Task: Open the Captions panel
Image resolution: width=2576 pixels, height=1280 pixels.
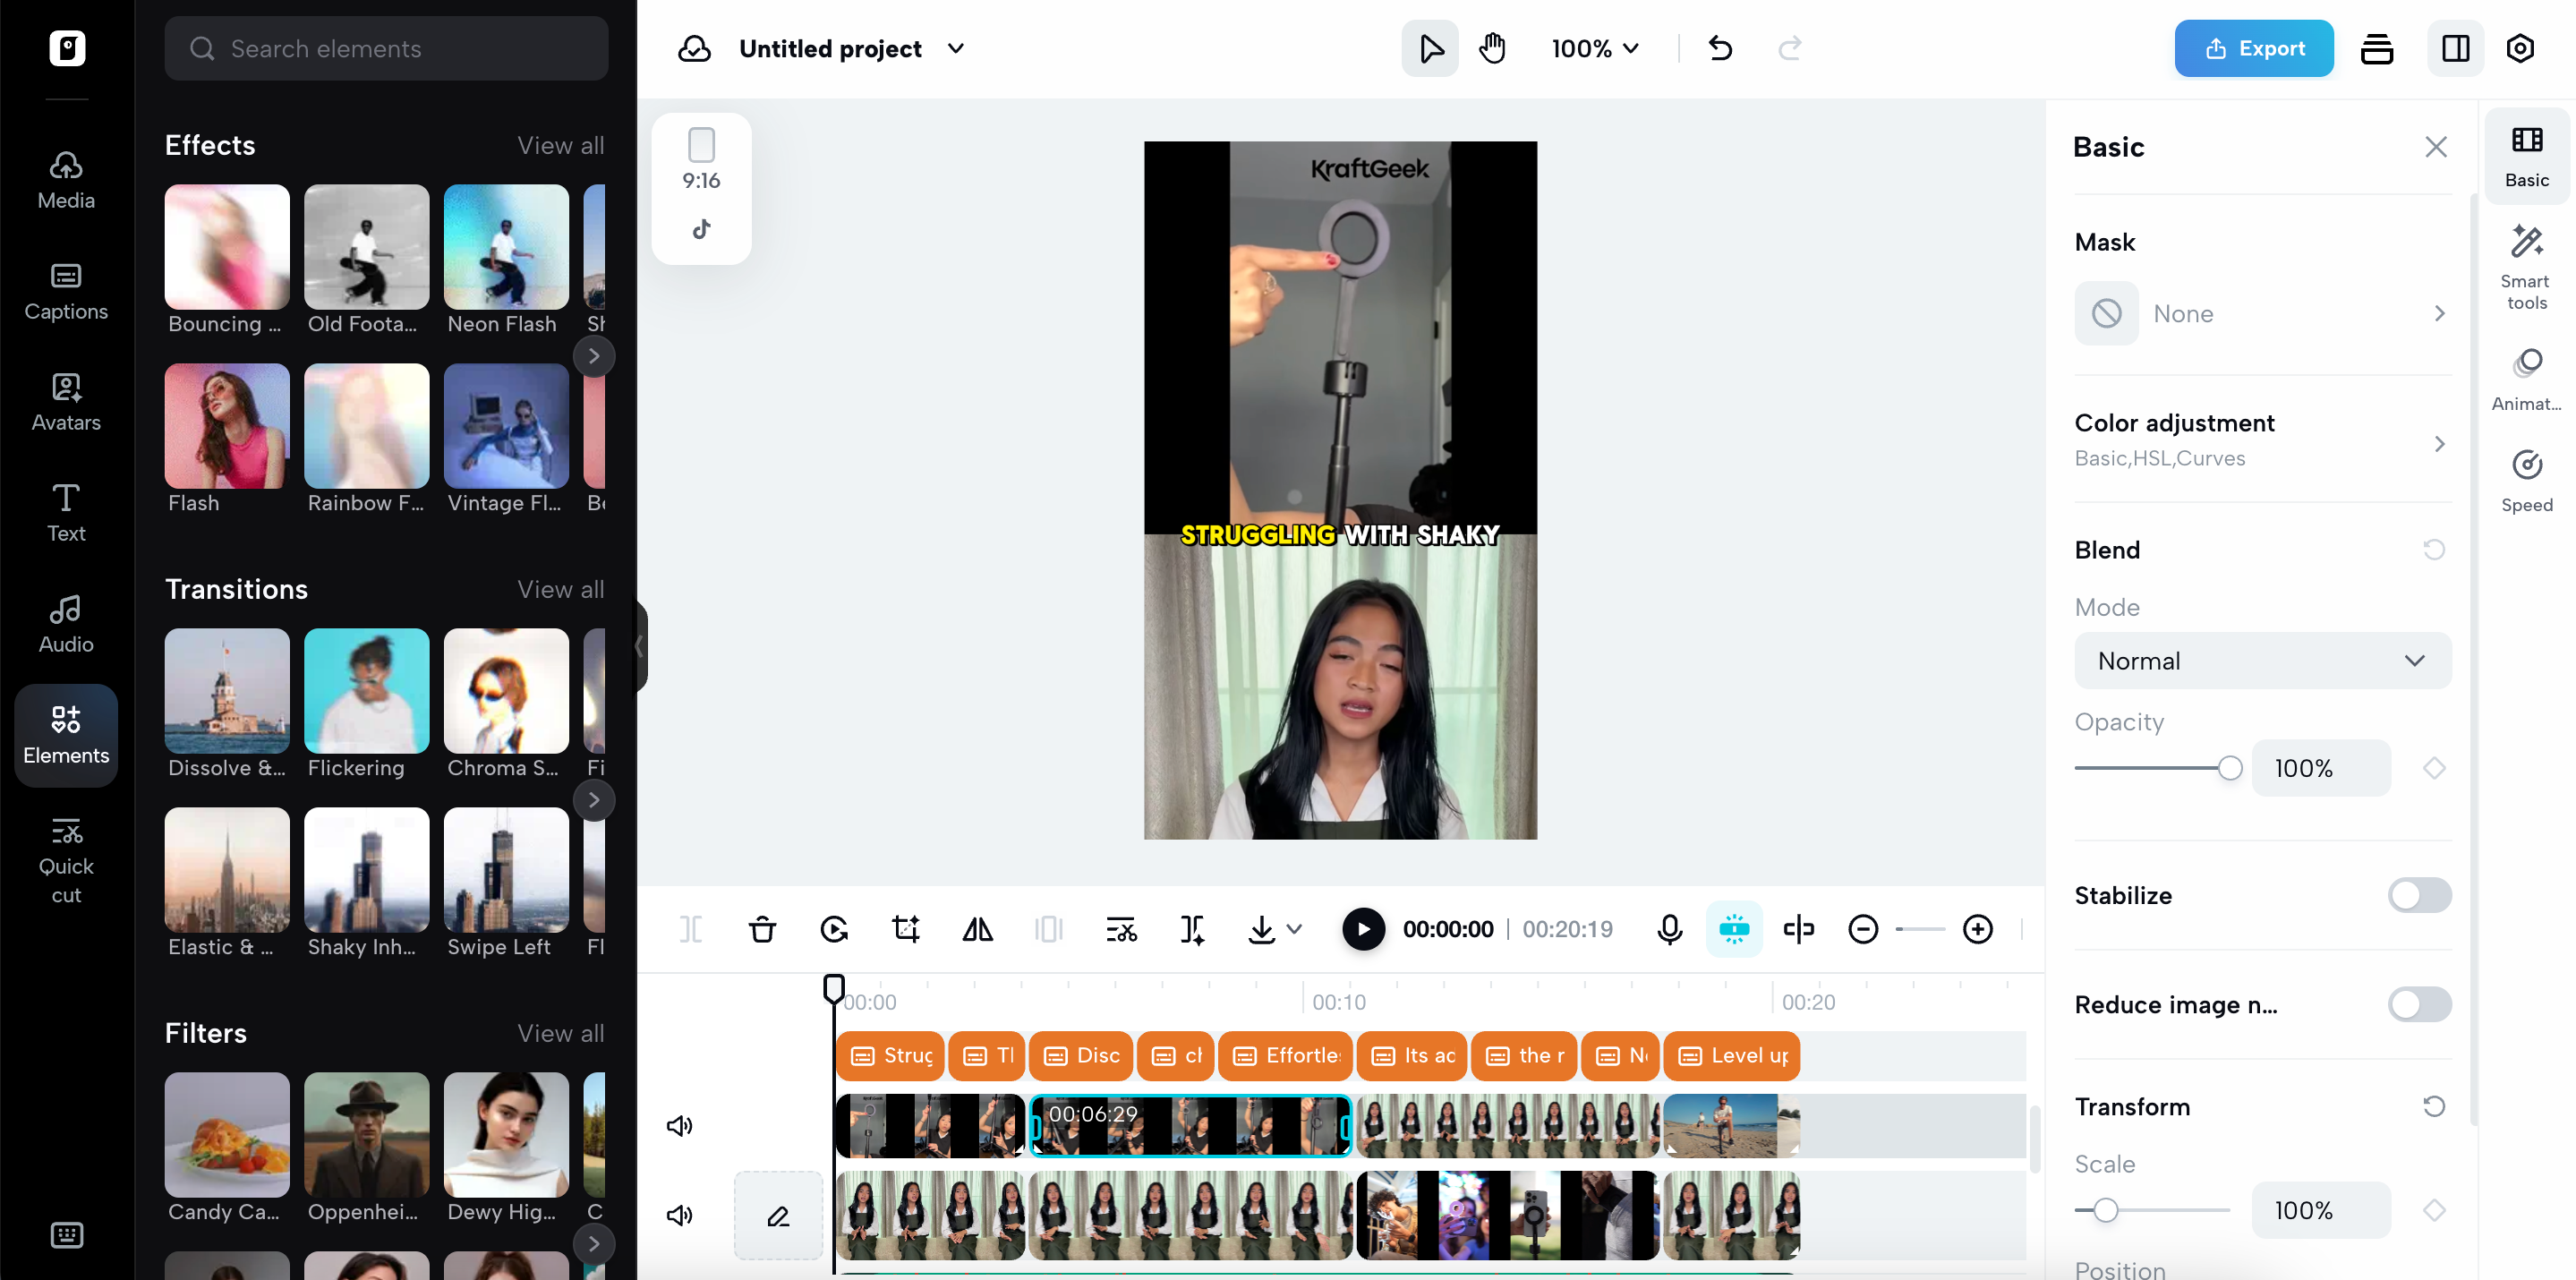Action: pos(65,291)
